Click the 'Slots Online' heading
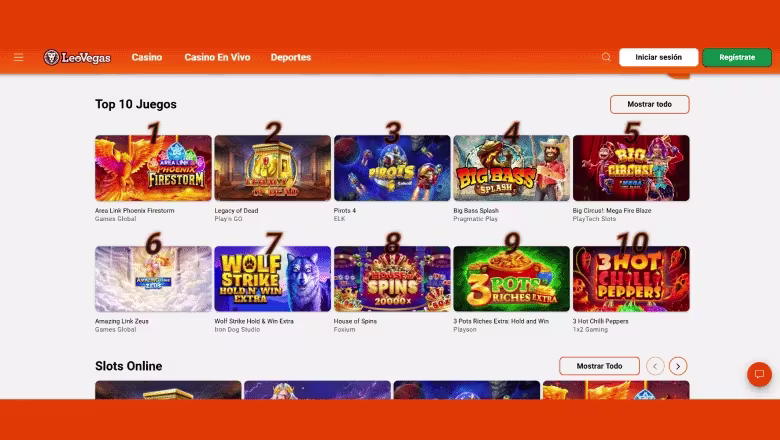The width and height of the screenshot is (780, 440). click(129, 366)
